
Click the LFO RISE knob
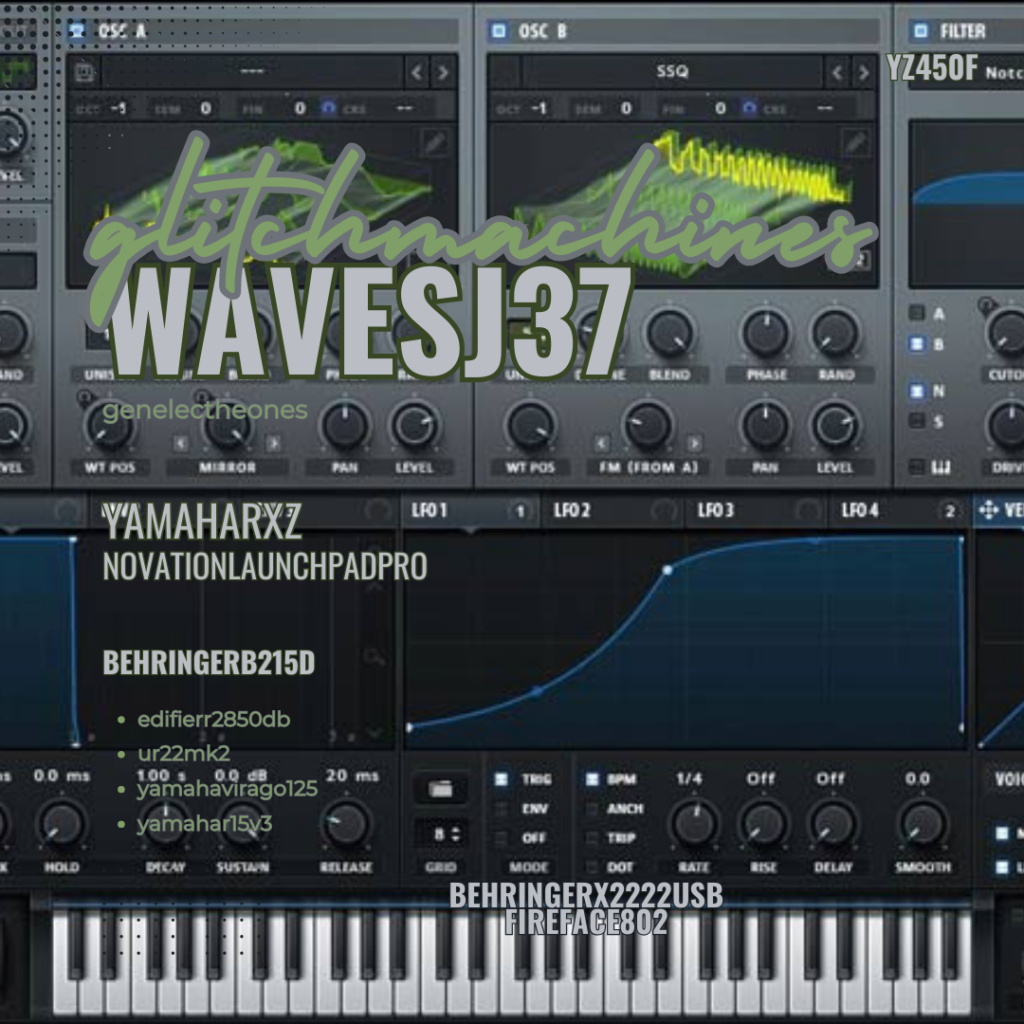pyautogui.click(x=763, y=825)
